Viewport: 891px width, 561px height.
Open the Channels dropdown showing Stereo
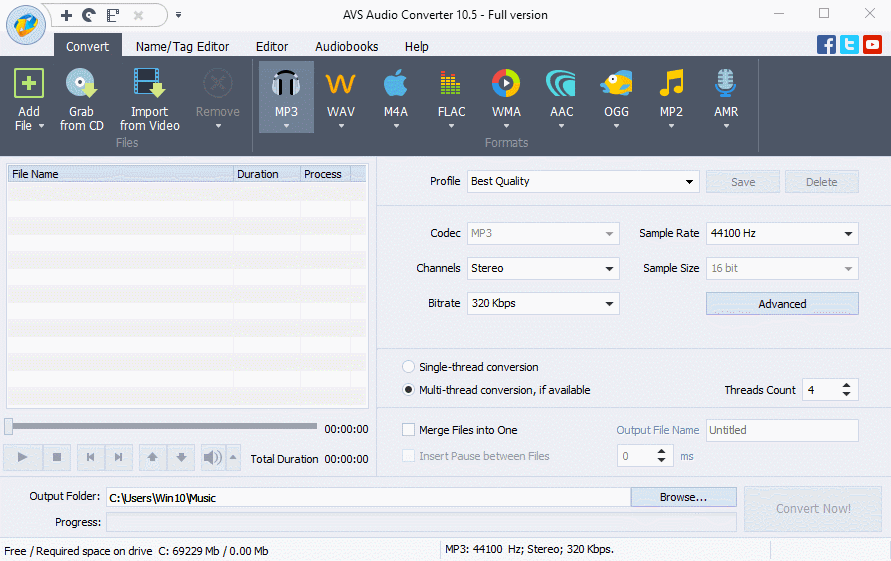(x=543, y=268)
